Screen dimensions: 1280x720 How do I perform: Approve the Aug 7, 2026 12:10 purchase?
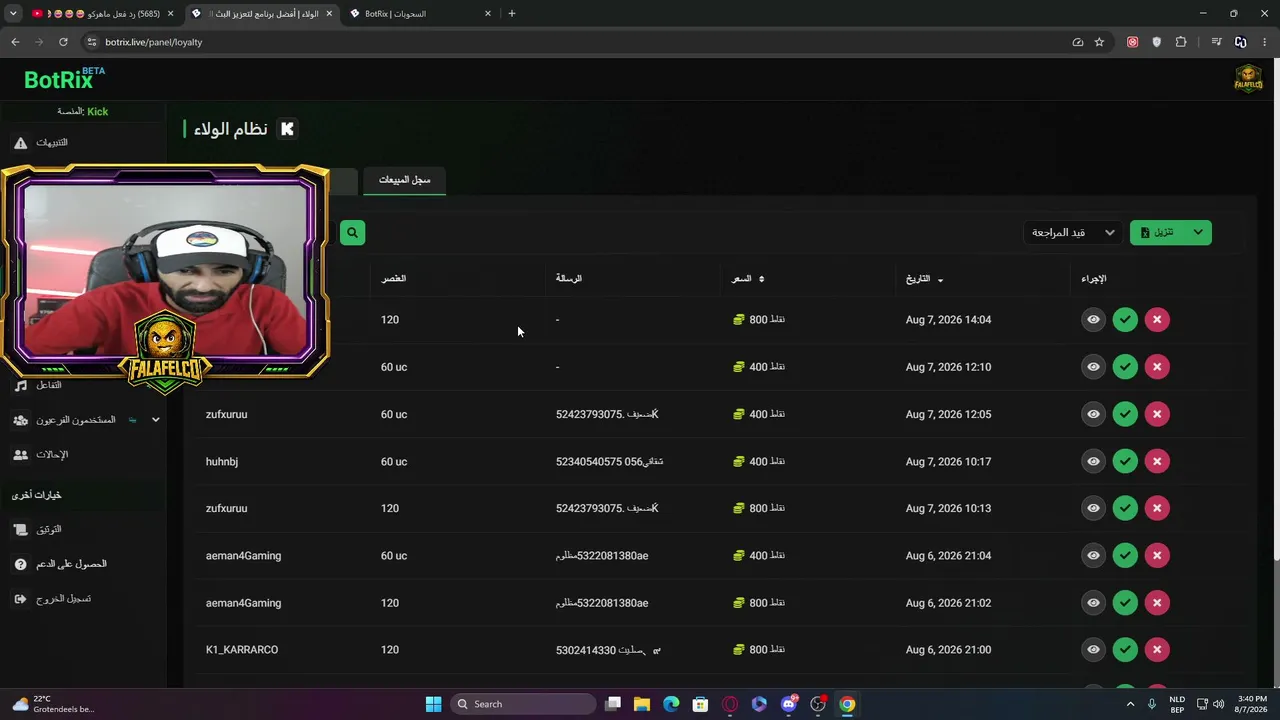(x=1125, y=367)
